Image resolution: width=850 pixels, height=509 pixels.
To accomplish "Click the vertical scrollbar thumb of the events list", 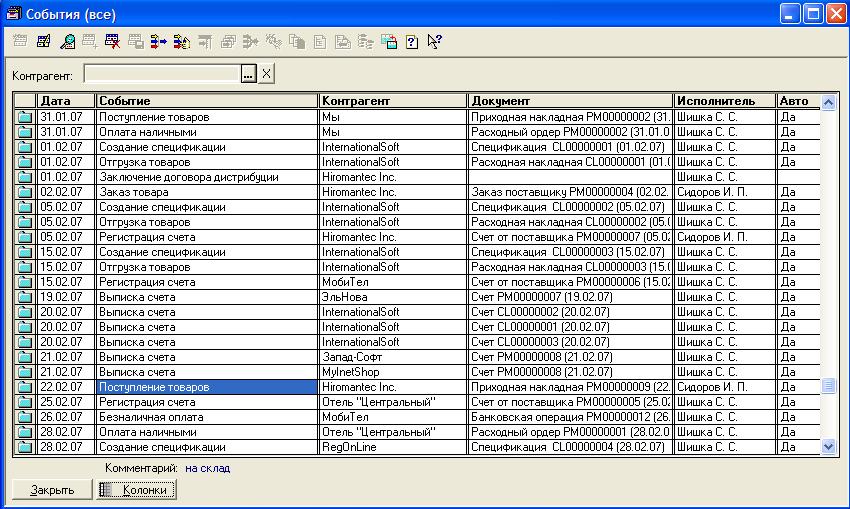I will tap(828, 385).
